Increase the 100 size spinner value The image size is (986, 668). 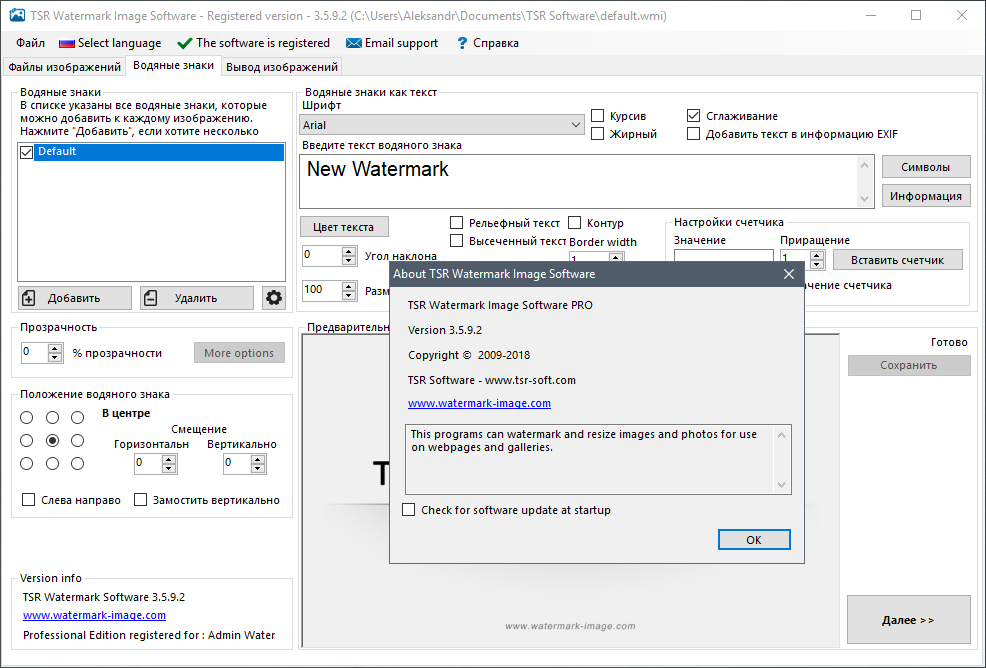(349, 286)
